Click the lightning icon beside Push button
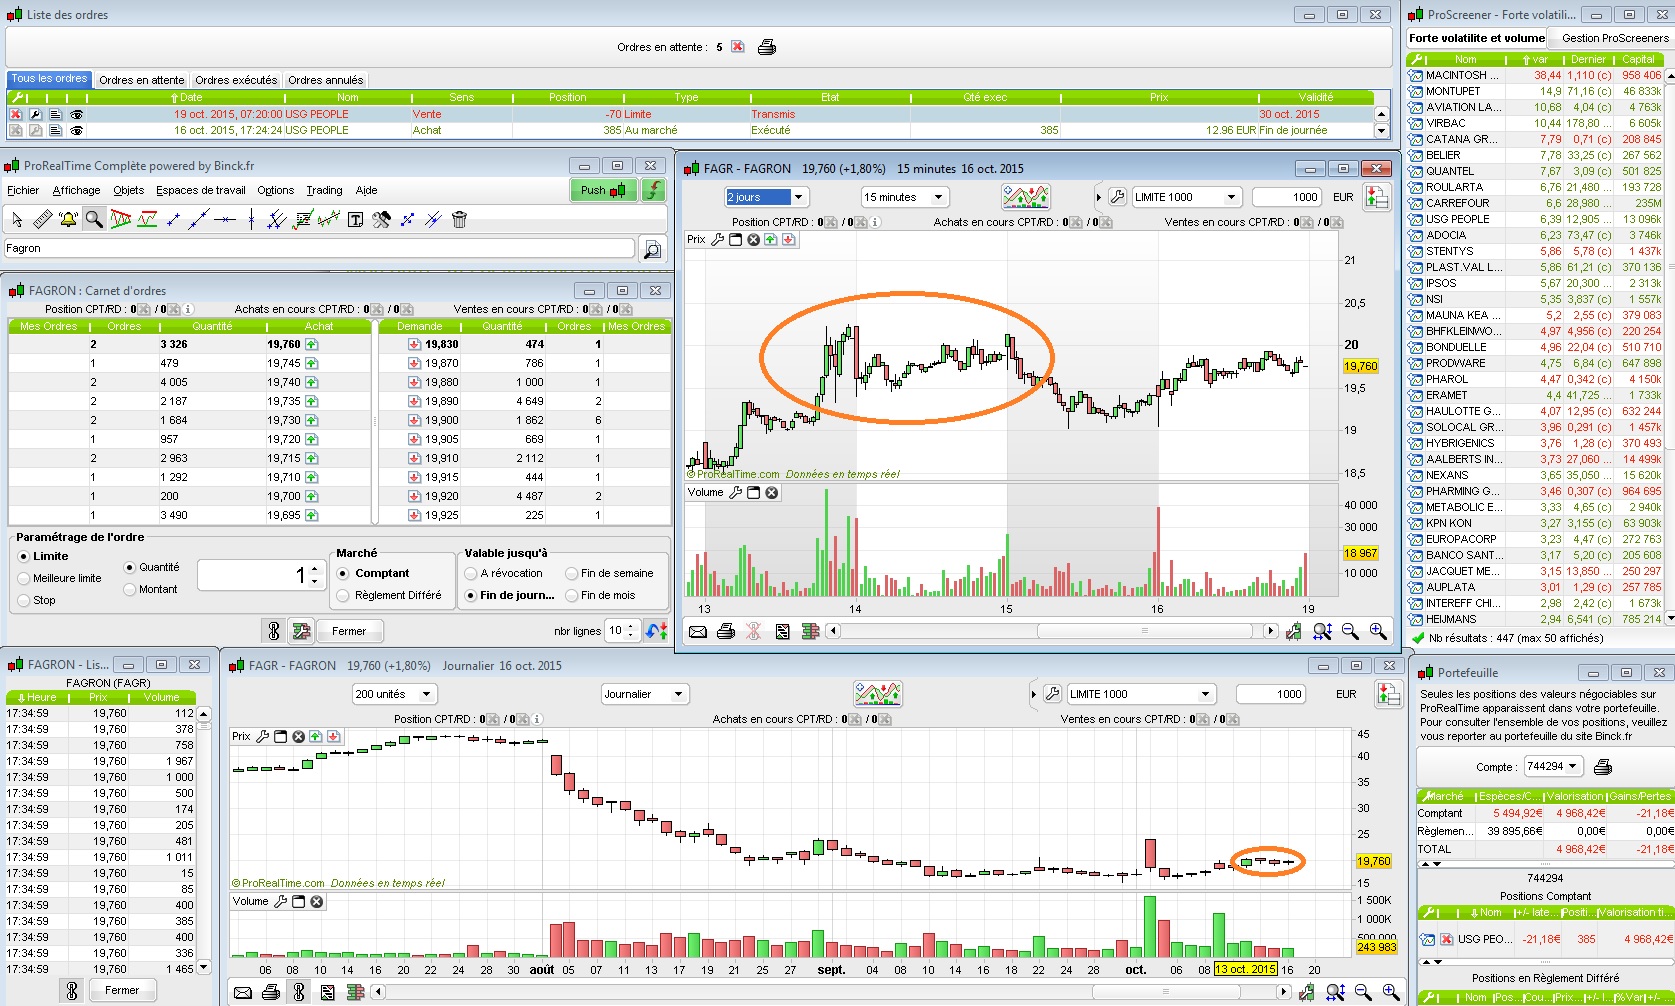The height and width of the screenshot is (1006, 1675). coord(653,190)
